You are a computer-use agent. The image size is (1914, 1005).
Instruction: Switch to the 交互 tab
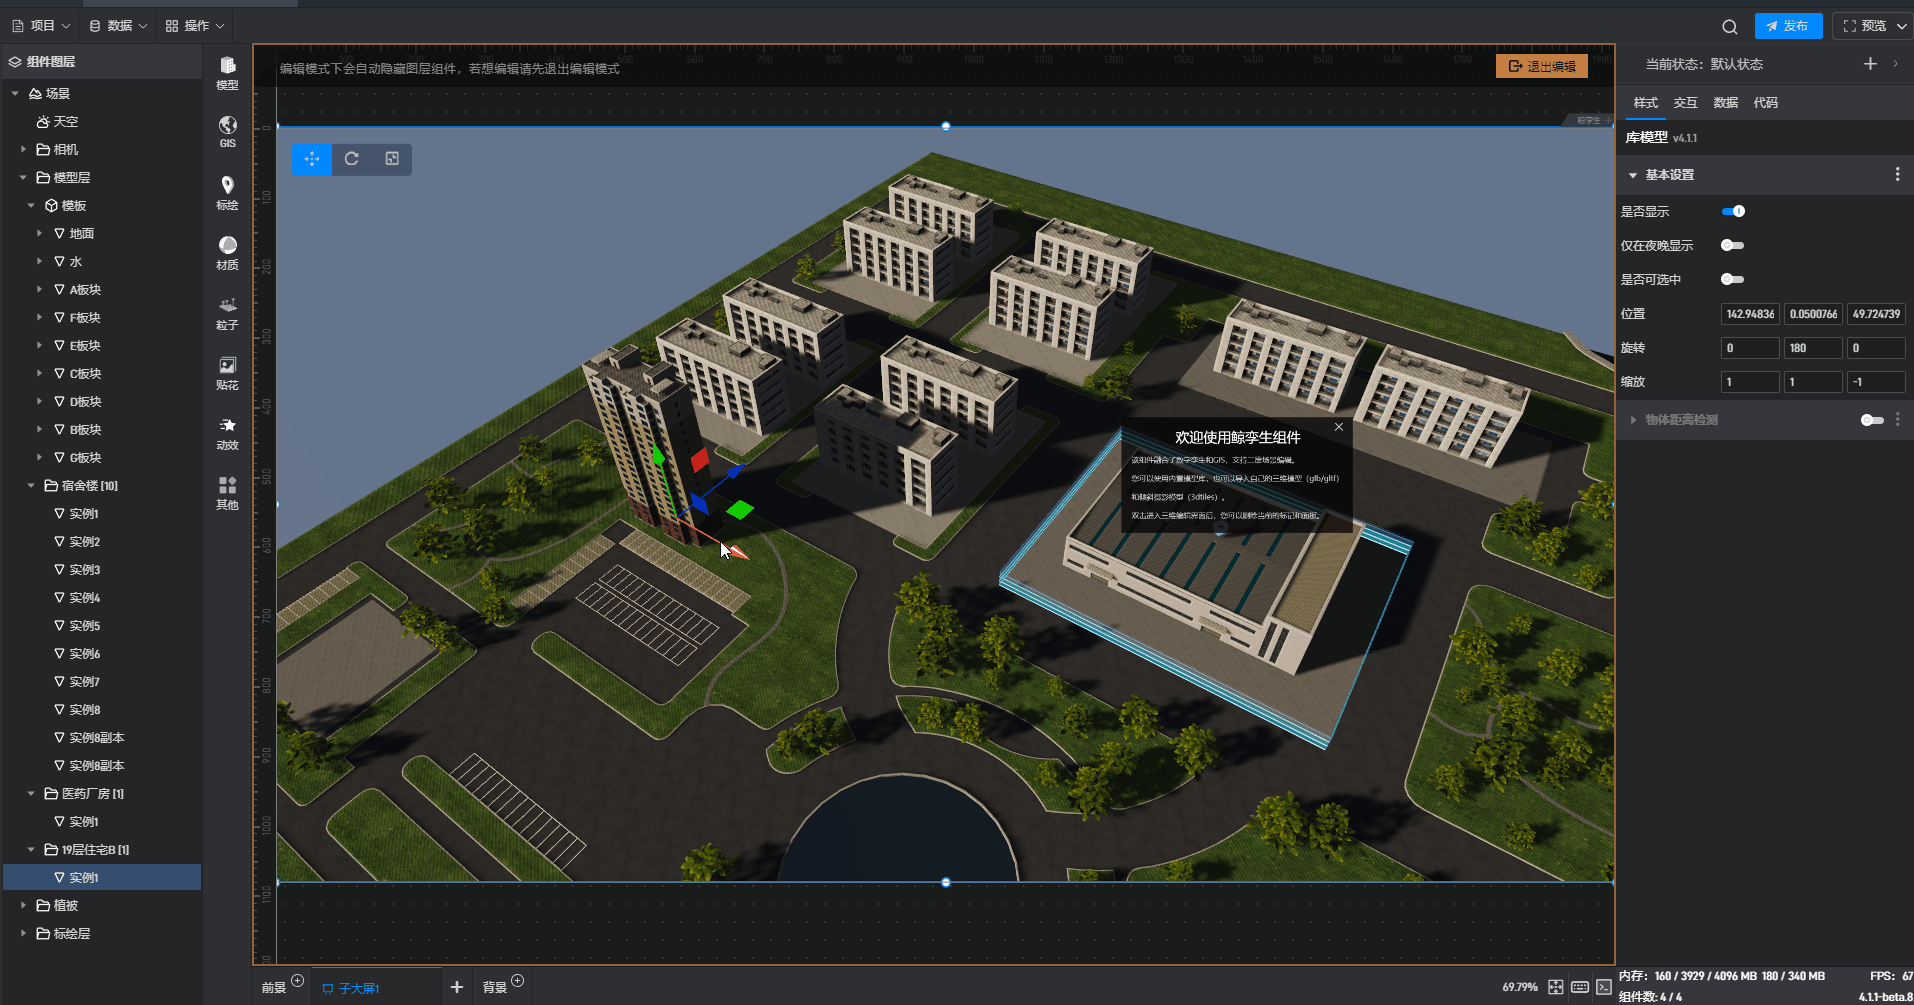[1685, 103]
